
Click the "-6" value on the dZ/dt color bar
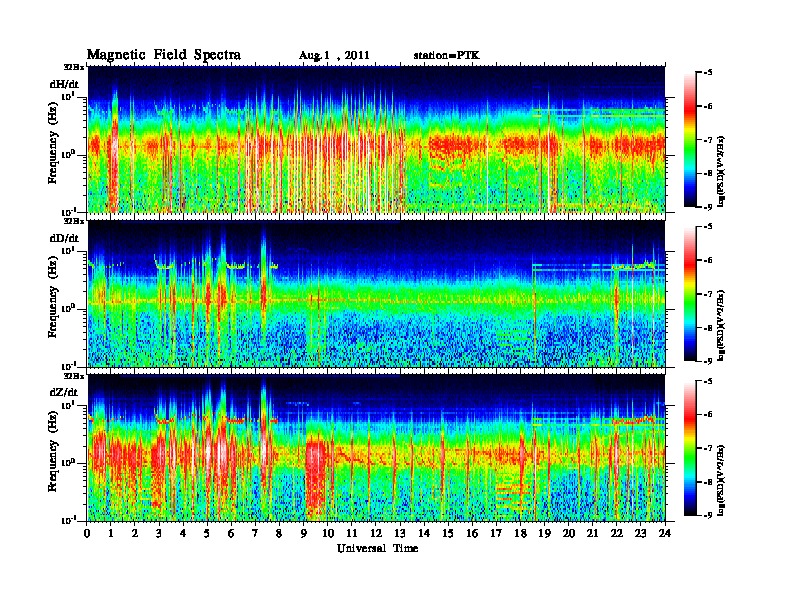tap(708, 414)
